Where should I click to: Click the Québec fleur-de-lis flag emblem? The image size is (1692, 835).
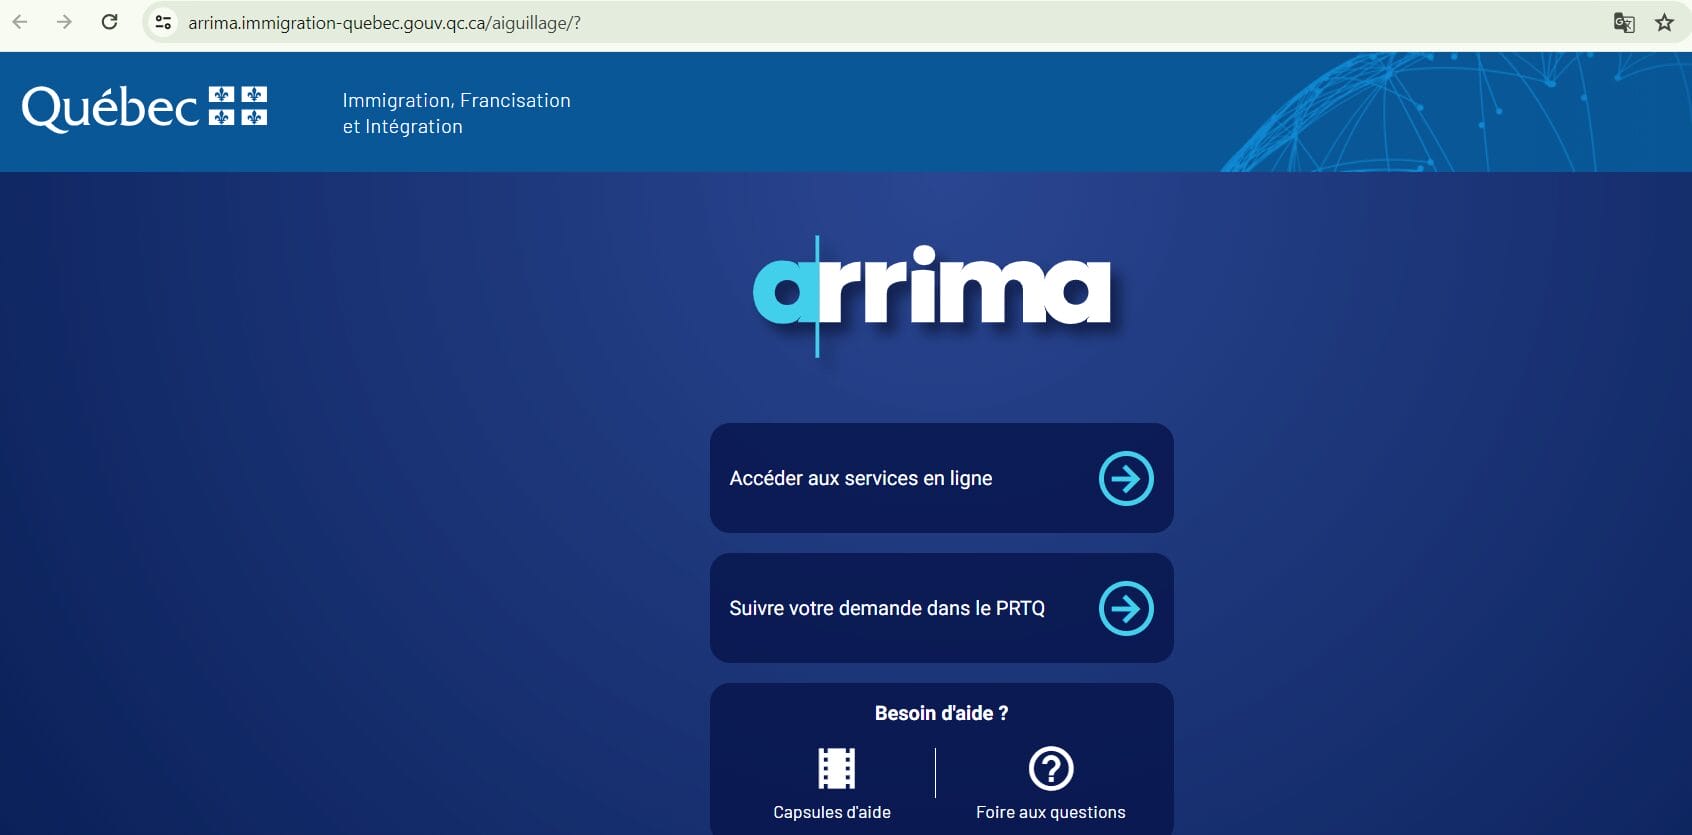[x=238, y=105]
